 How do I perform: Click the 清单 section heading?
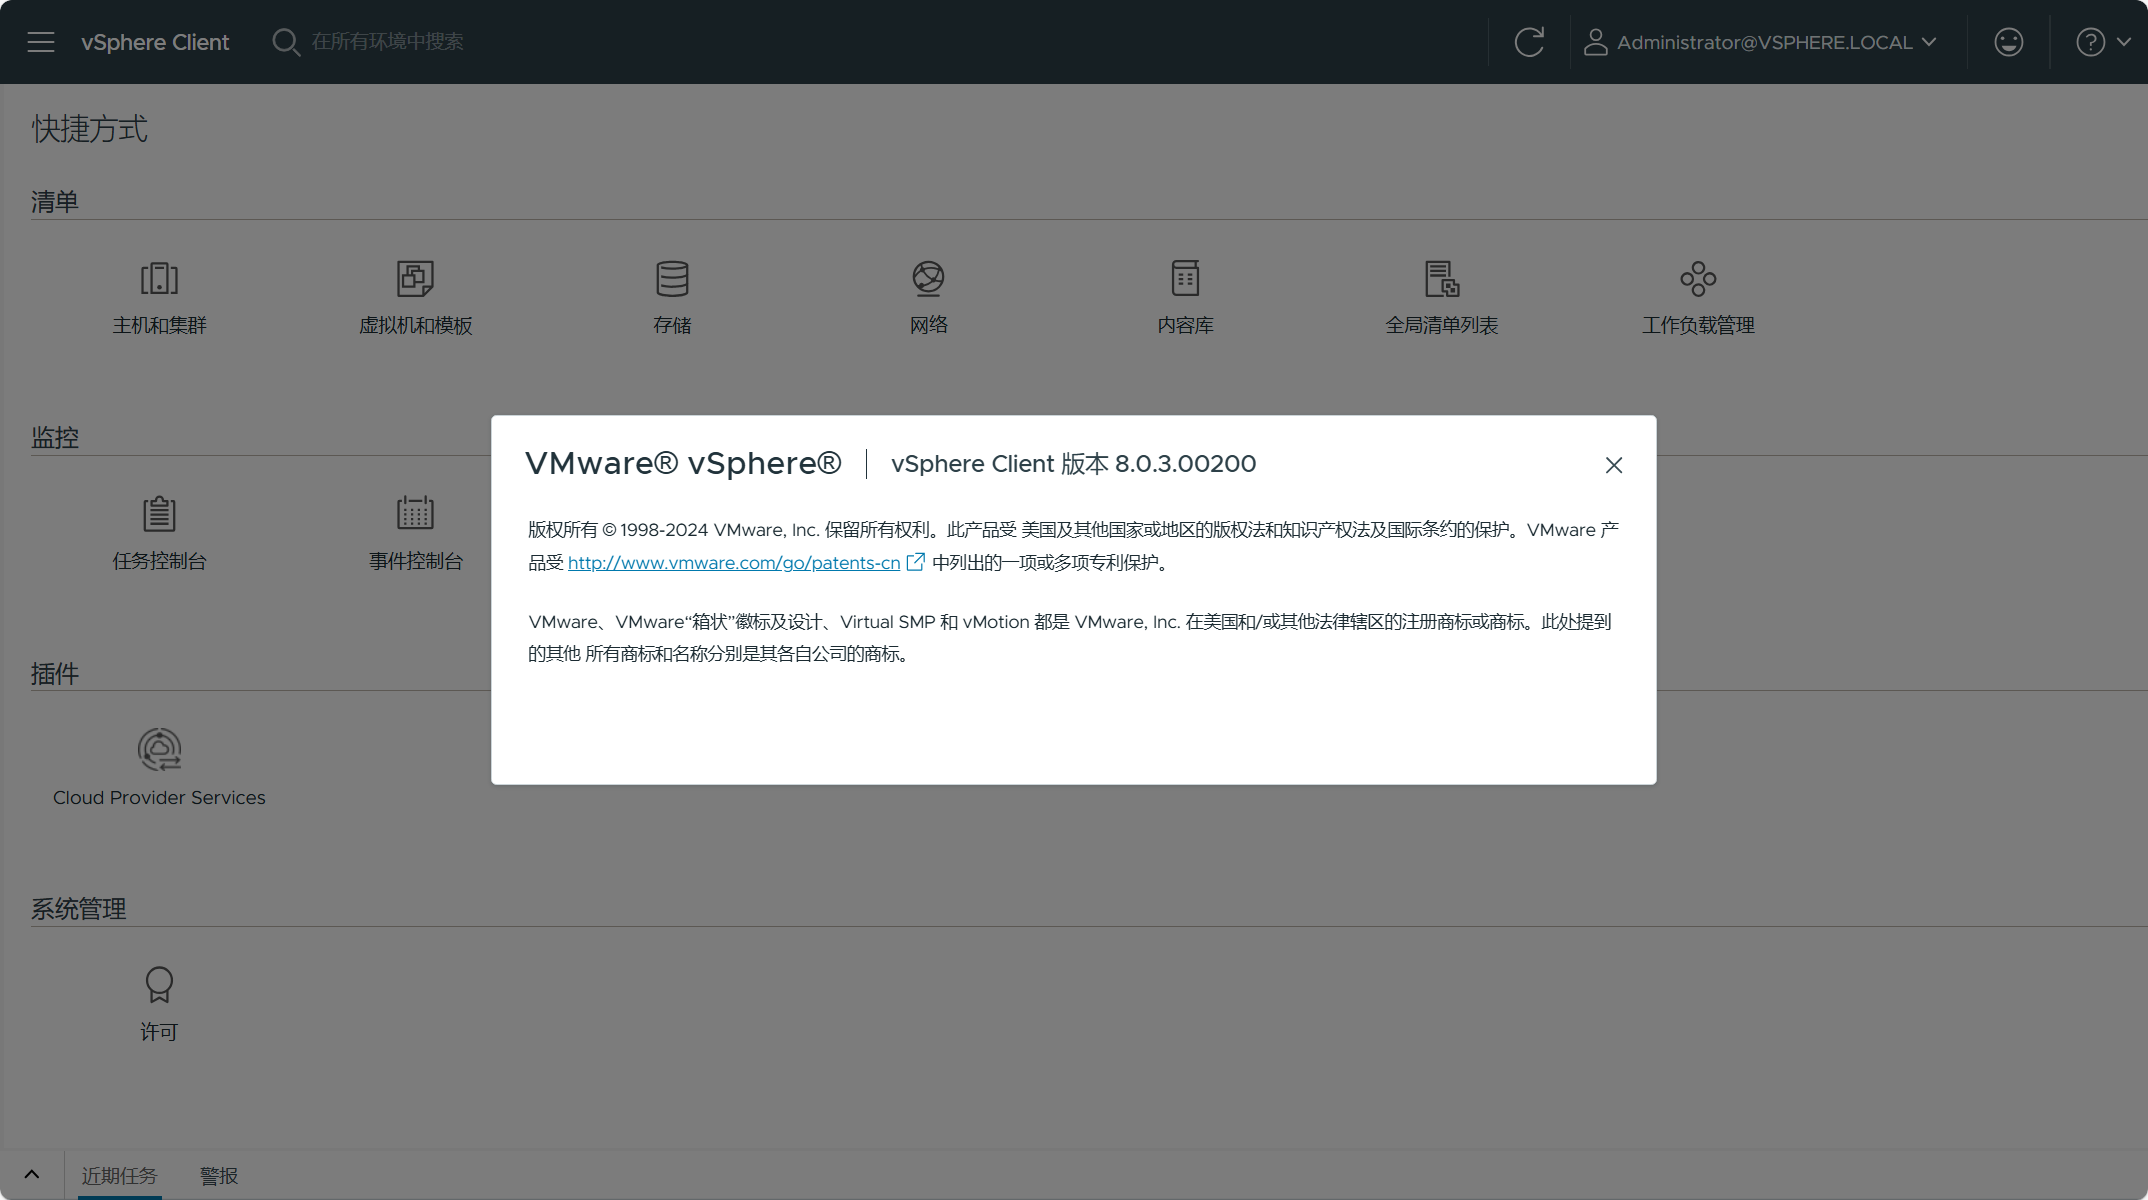coord(55,202)
